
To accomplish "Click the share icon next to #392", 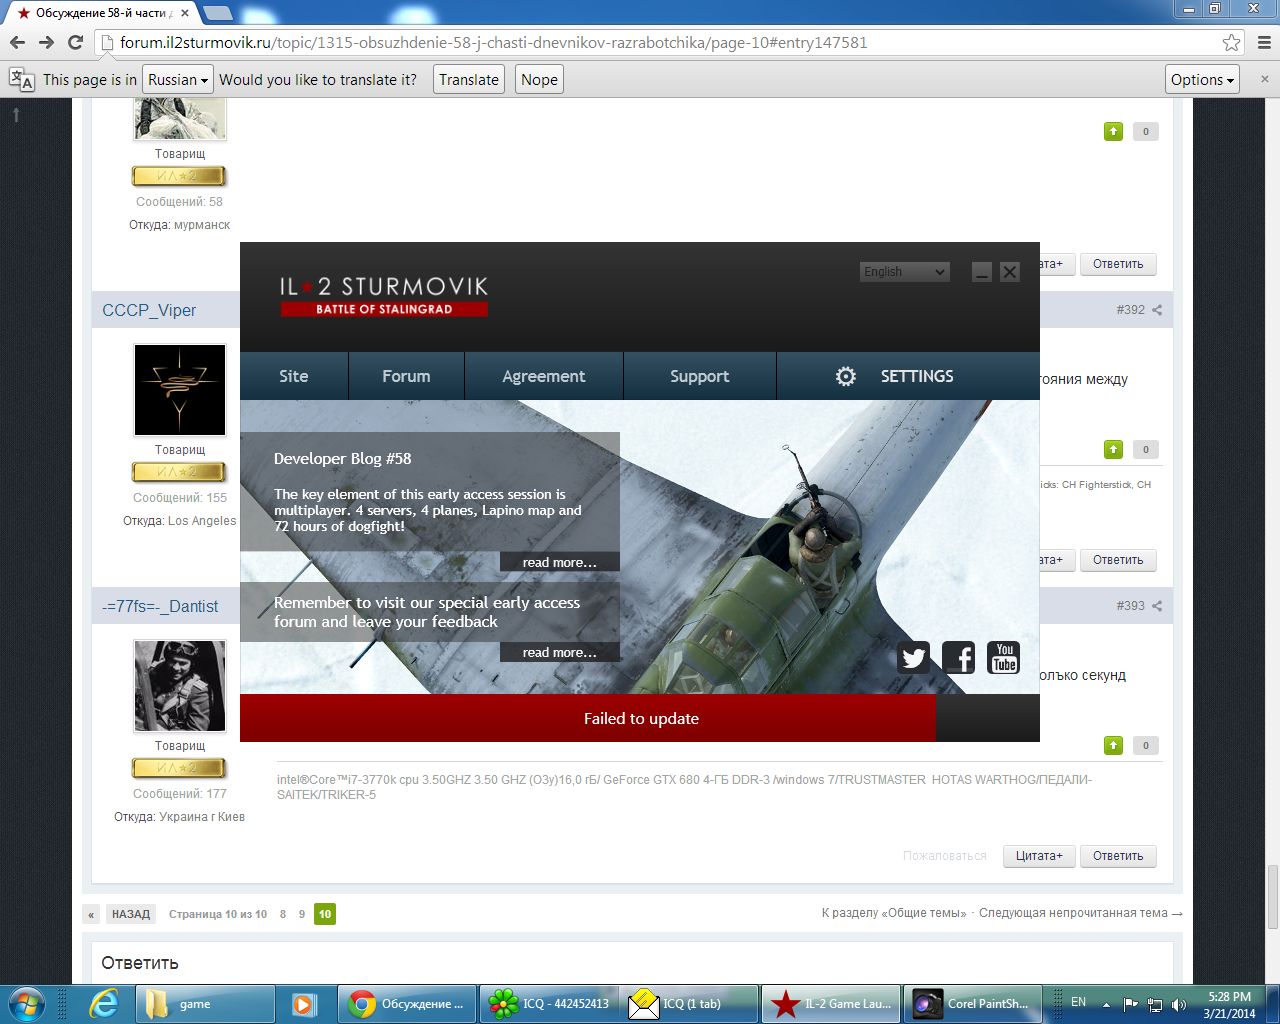I will (x=1157, y=310).
